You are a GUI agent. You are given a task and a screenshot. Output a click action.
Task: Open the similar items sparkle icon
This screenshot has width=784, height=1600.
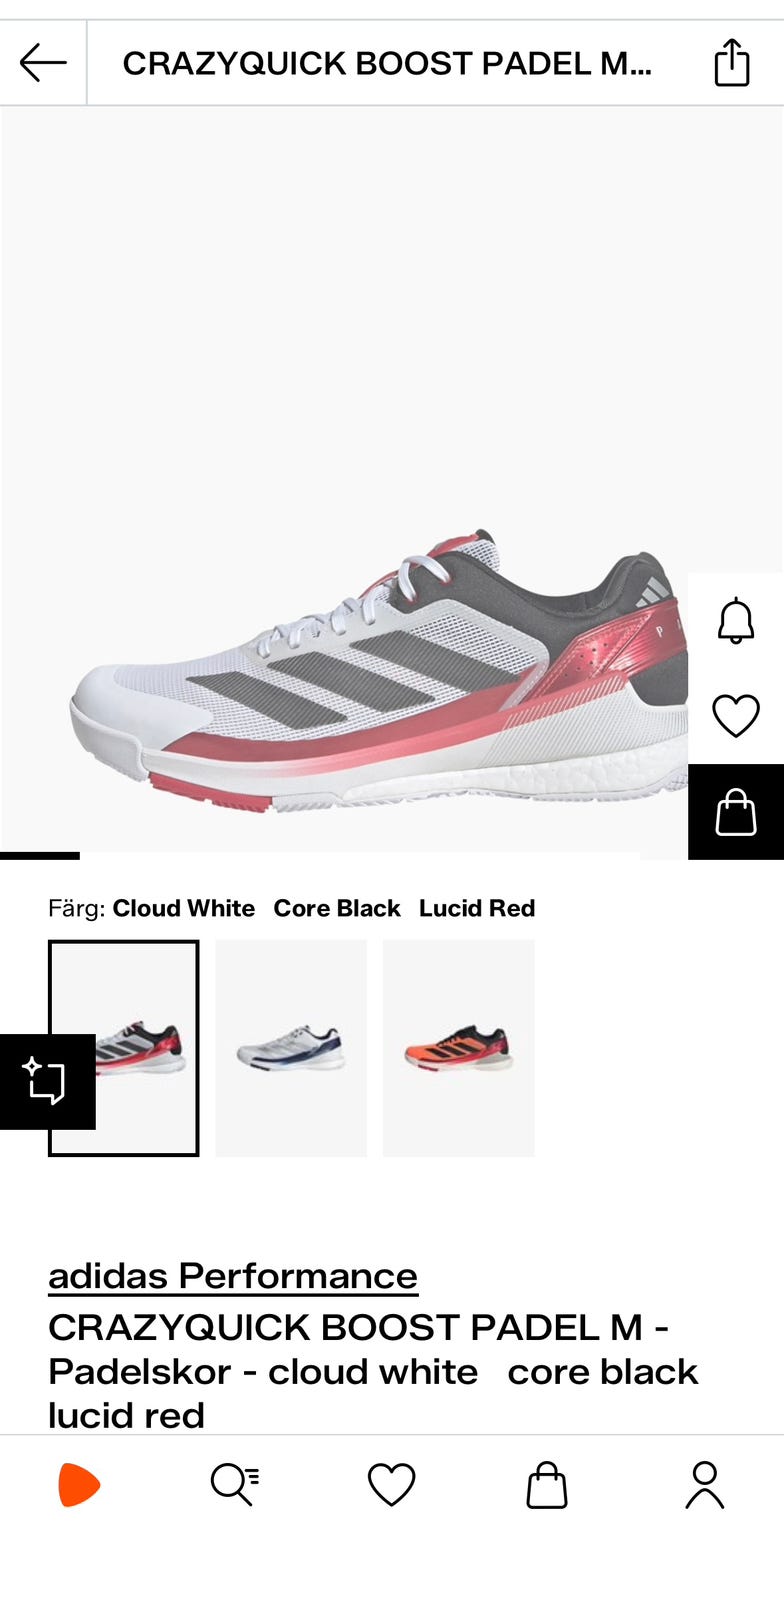[x=47, y=1081]
